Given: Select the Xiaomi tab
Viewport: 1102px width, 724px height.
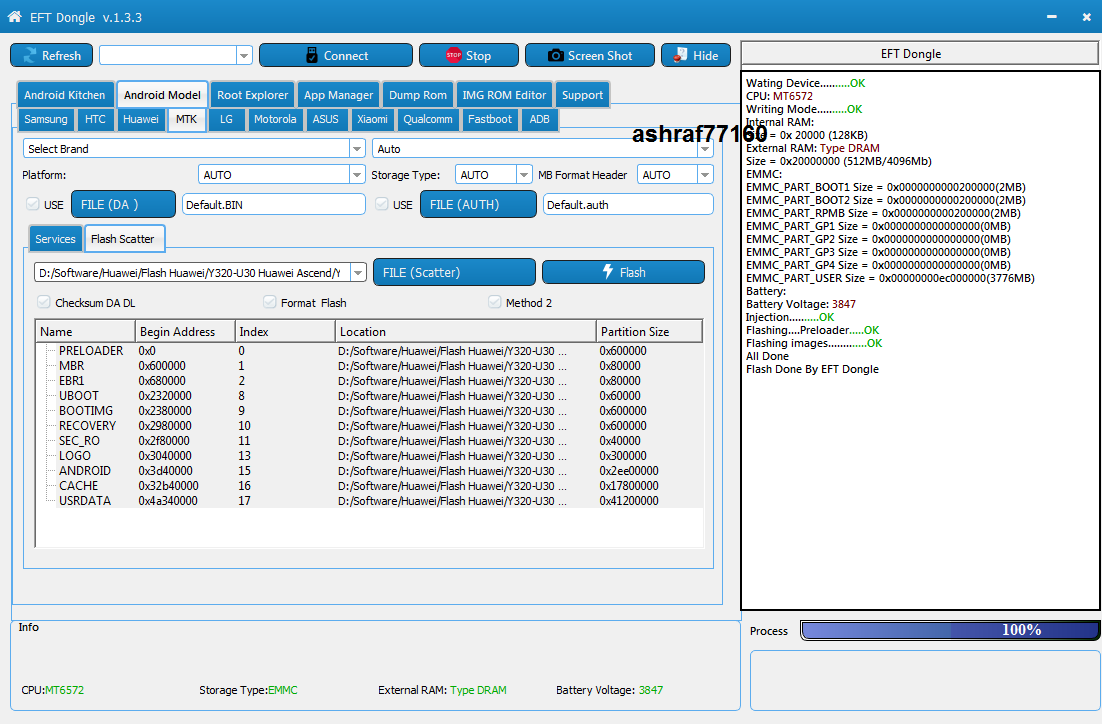Looking at the screenshot, I should [372, 119].
